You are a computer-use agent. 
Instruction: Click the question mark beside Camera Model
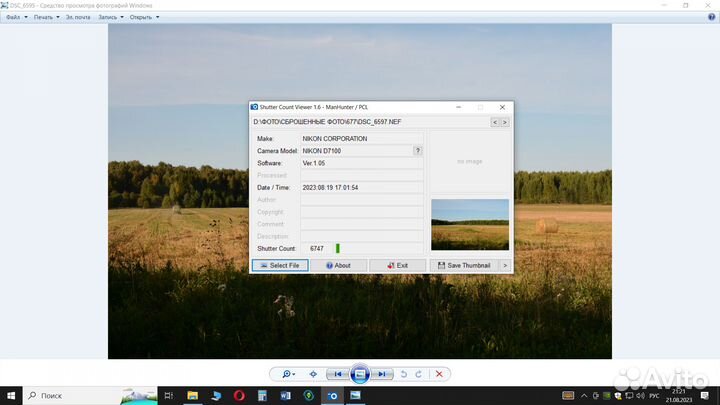click(417, 151)
